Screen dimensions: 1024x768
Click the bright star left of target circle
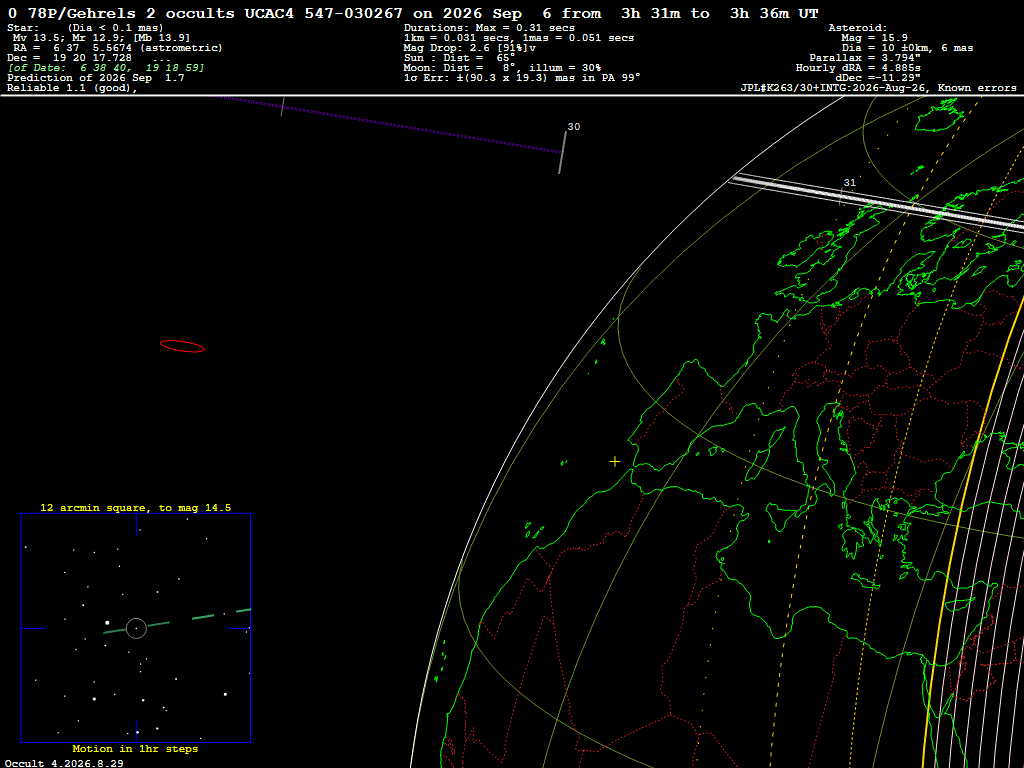[107, 623]
